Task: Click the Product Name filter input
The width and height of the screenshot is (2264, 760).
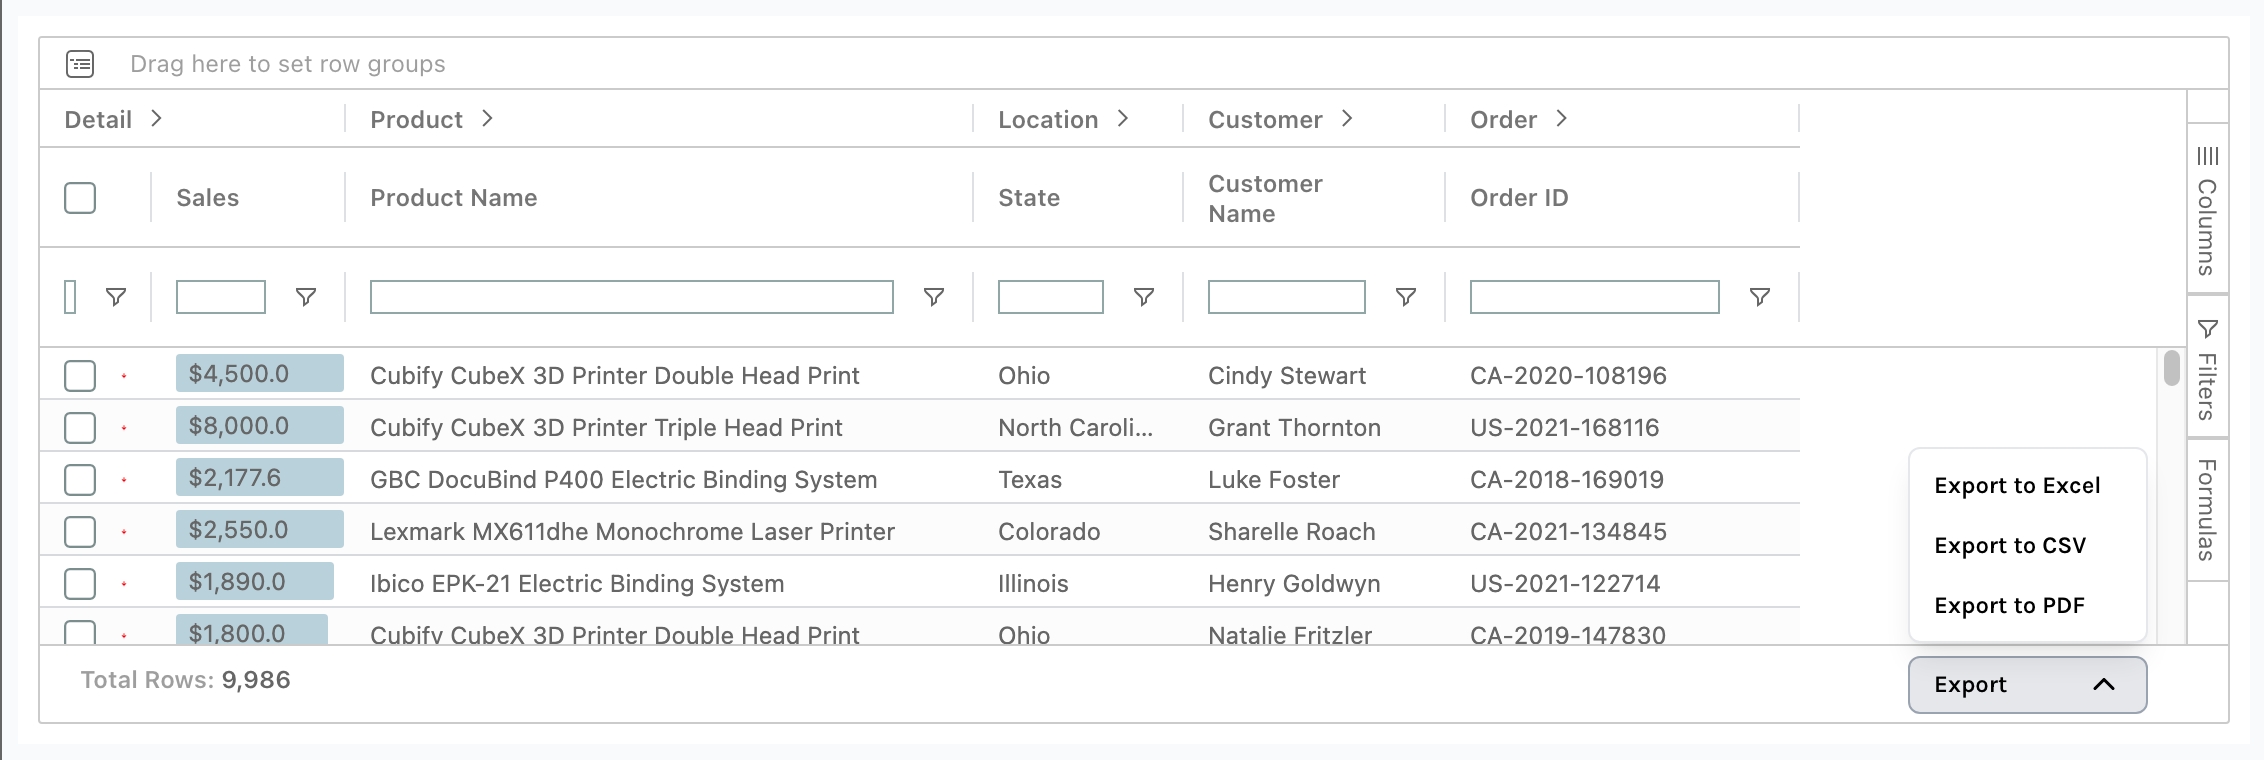Action: 631,297
